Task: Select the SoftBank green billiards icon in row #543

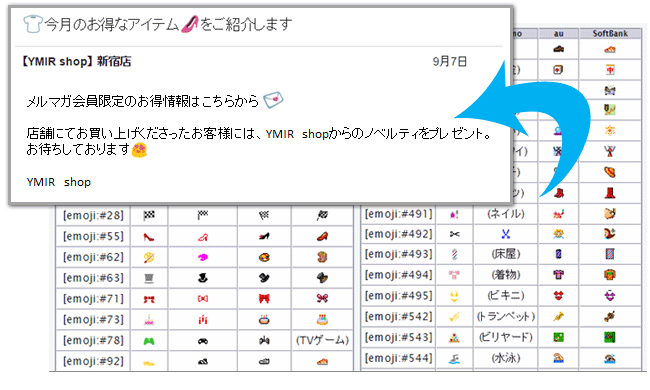Action: [x=610, y=337]
